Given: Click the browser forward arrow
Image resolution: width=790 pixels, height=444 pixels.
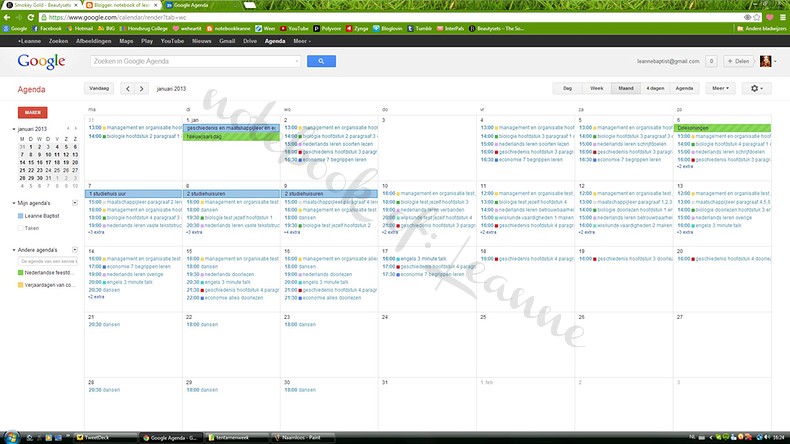Looking at the screenshot, I should (19, 17).
